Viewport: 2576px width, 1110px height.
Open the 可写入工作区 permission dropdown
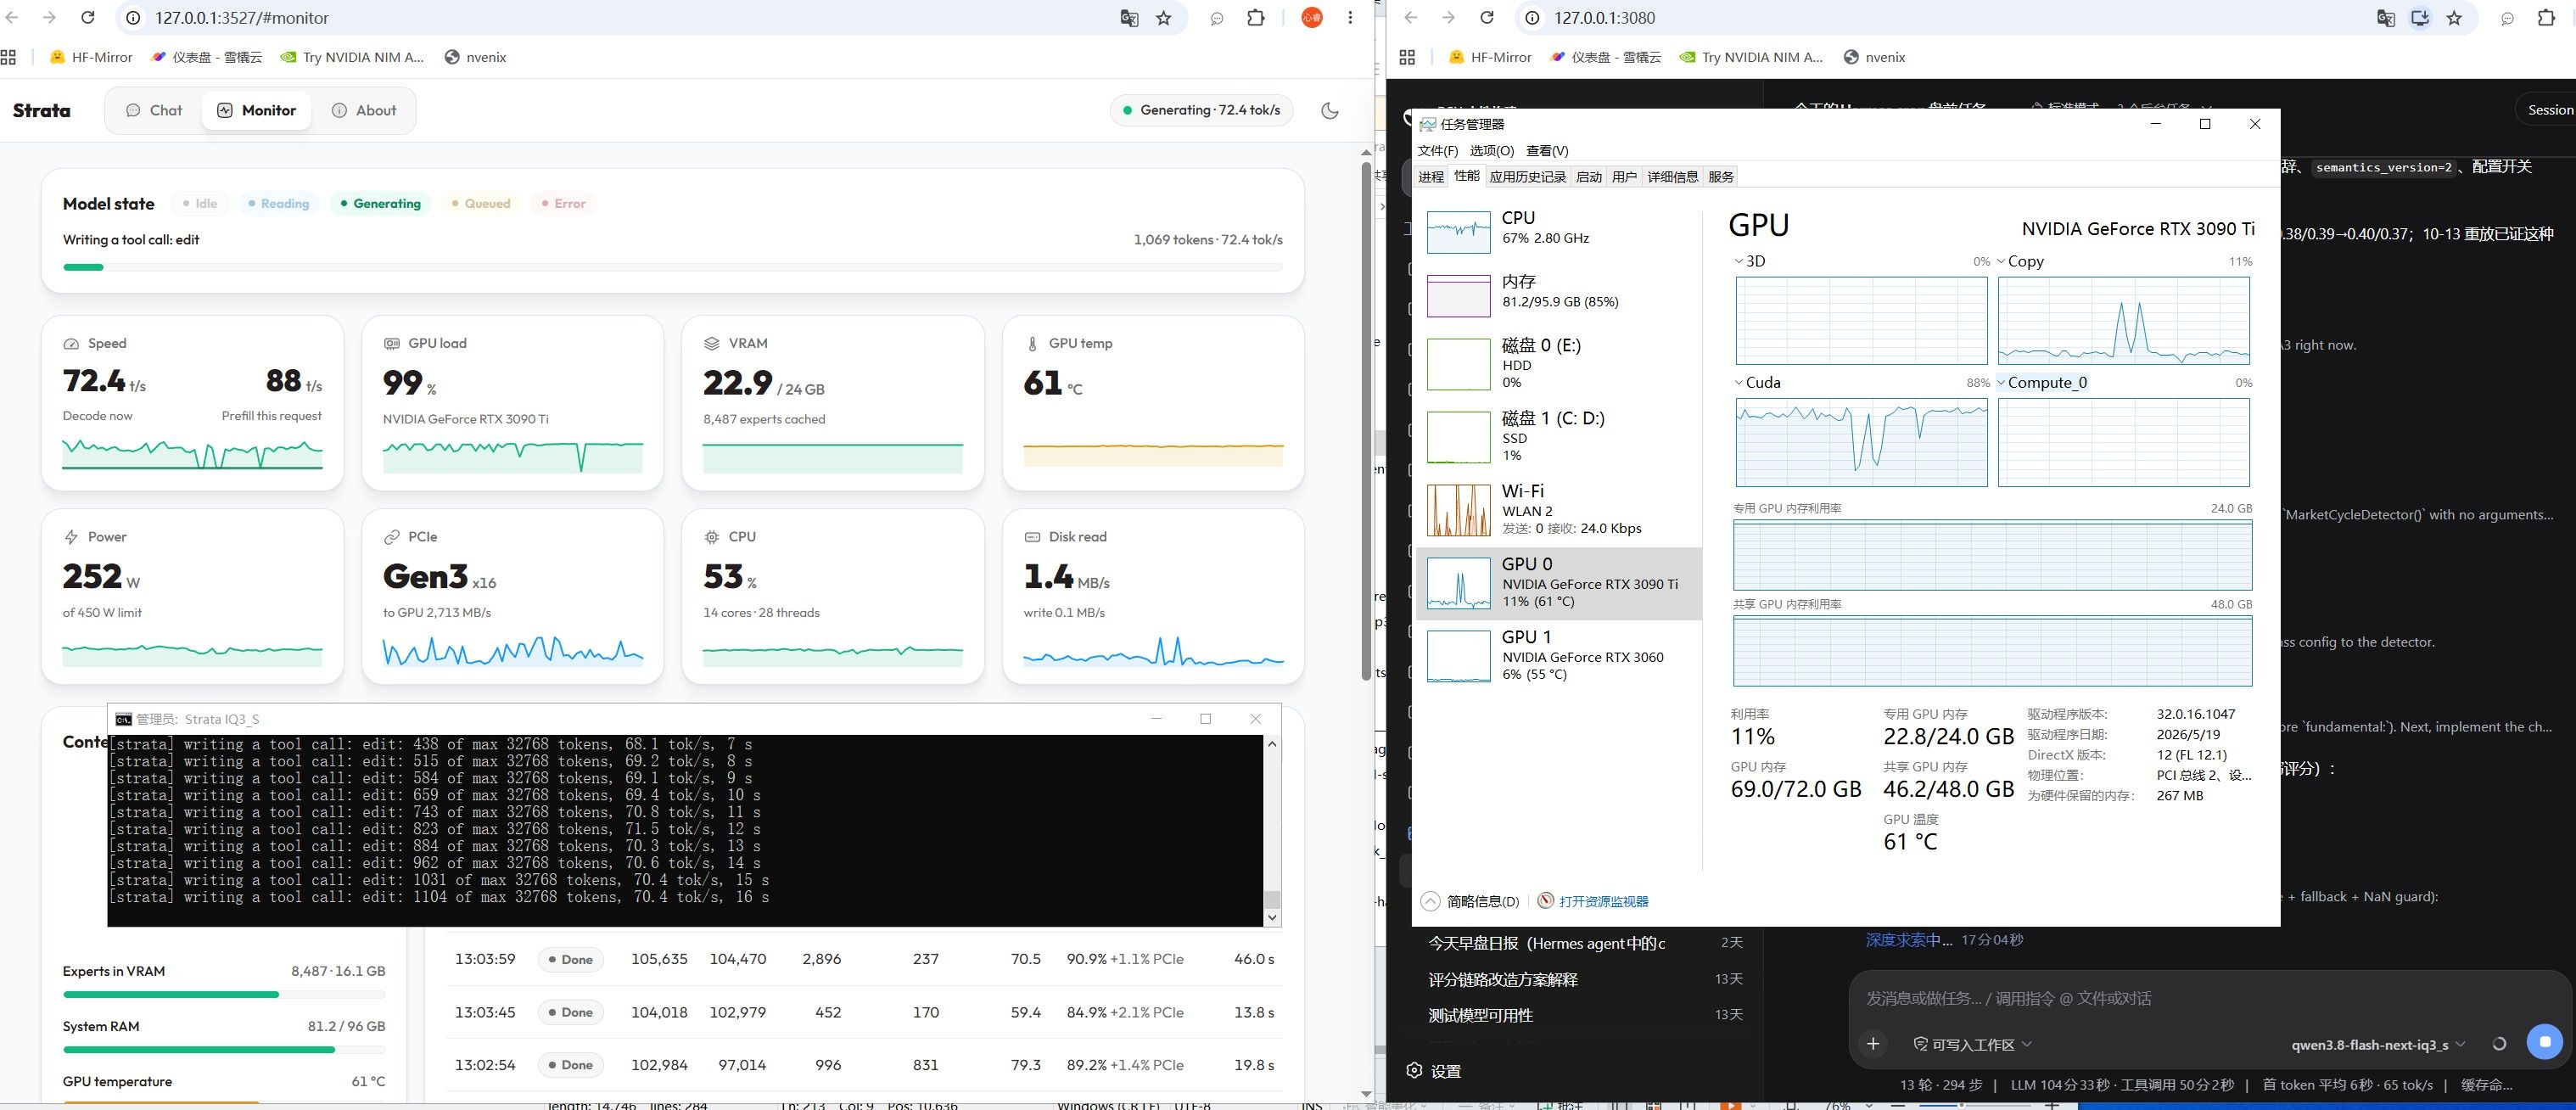pos(1972,1045)
